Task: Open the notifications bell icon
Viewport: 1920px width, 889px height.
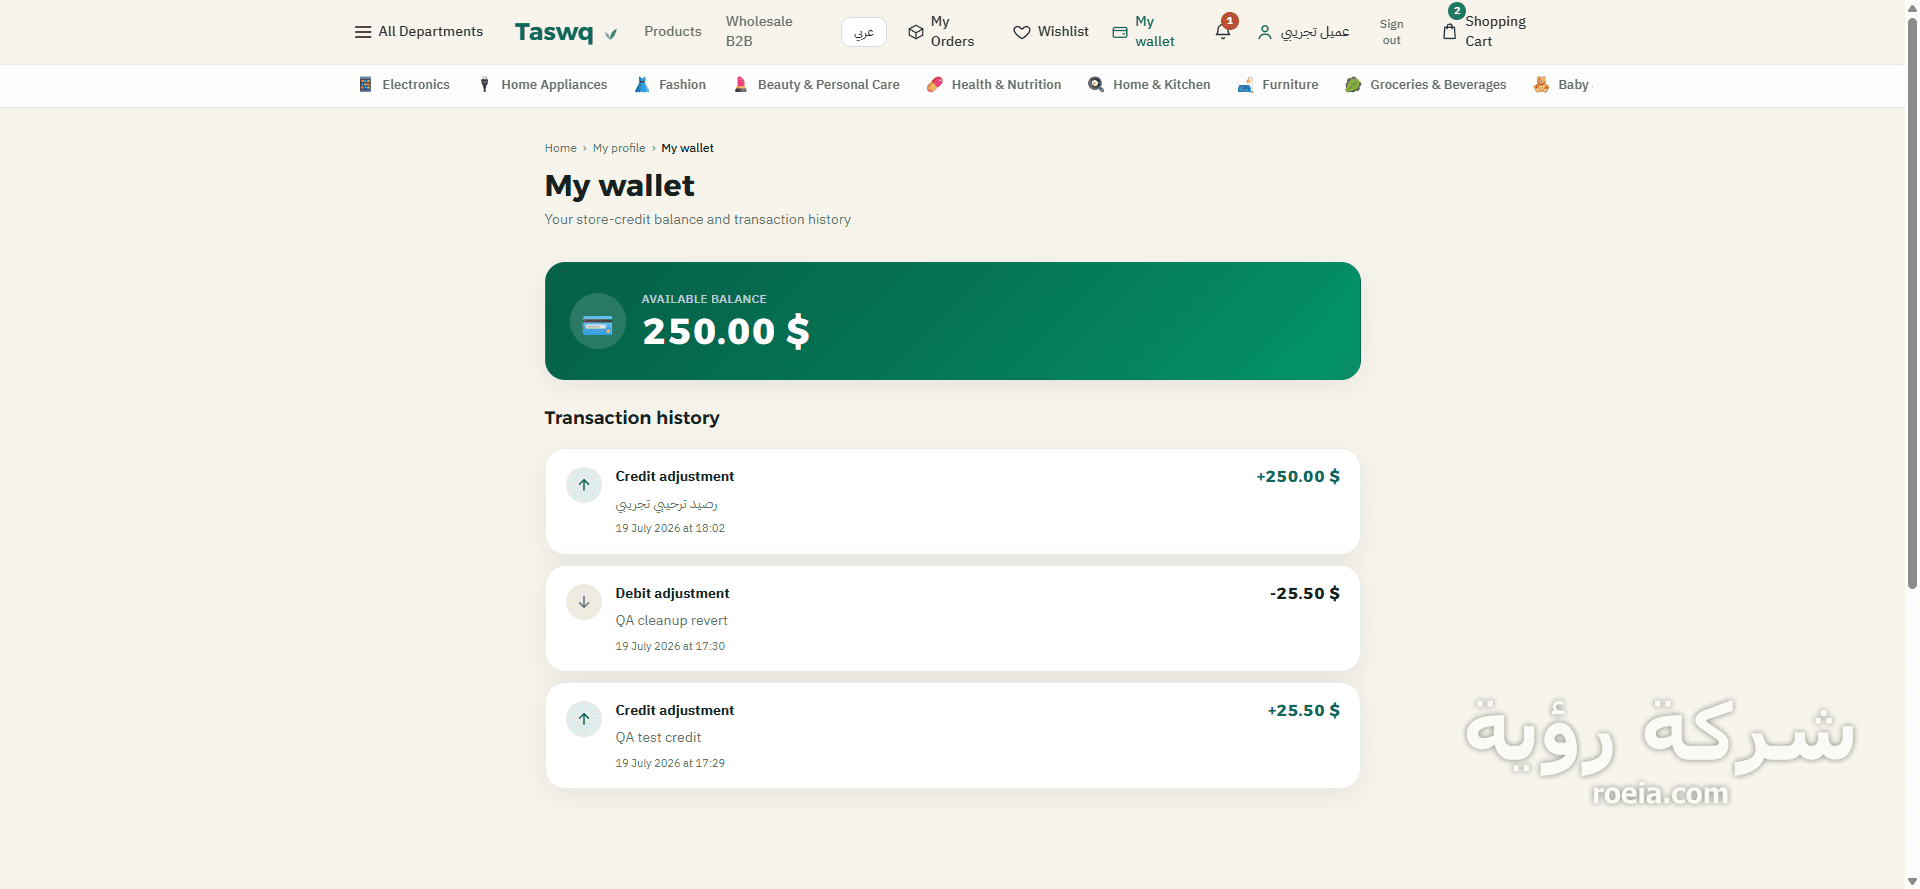Action: (x=1222, y=31)
